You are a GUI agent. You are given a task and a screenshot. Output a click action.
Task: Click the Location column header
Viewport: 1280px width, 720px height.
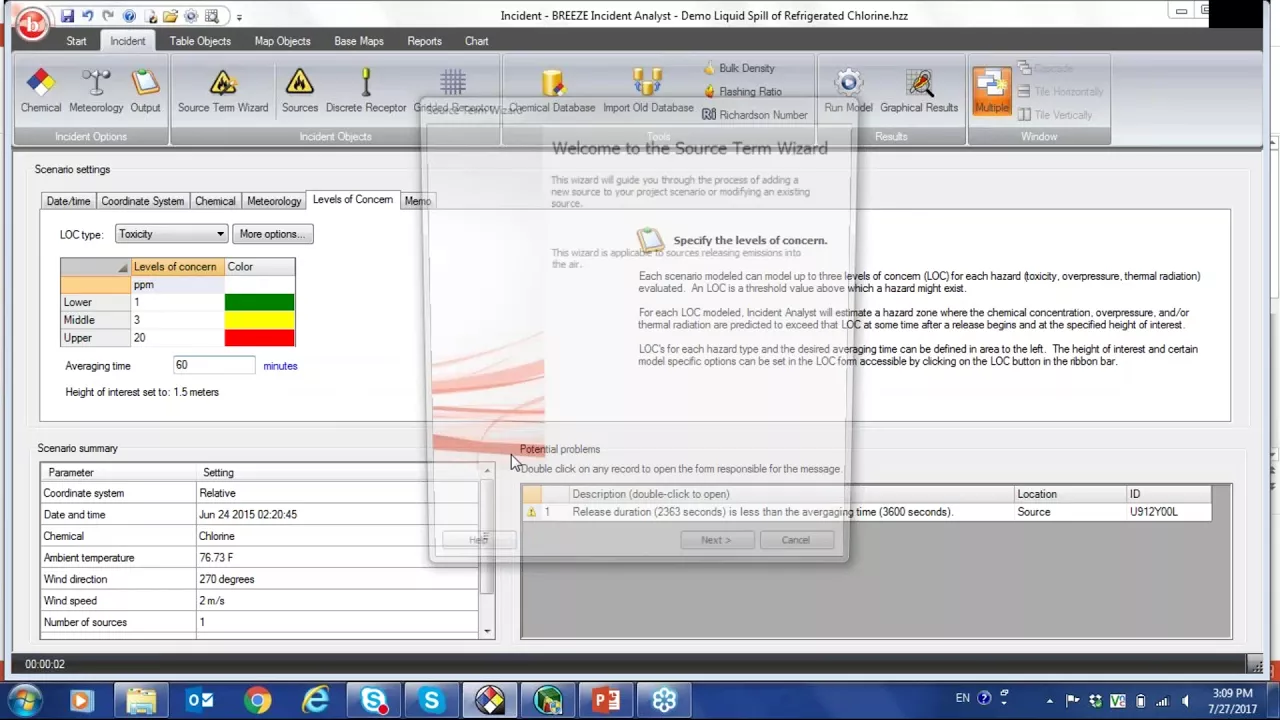pos(1069,494)
